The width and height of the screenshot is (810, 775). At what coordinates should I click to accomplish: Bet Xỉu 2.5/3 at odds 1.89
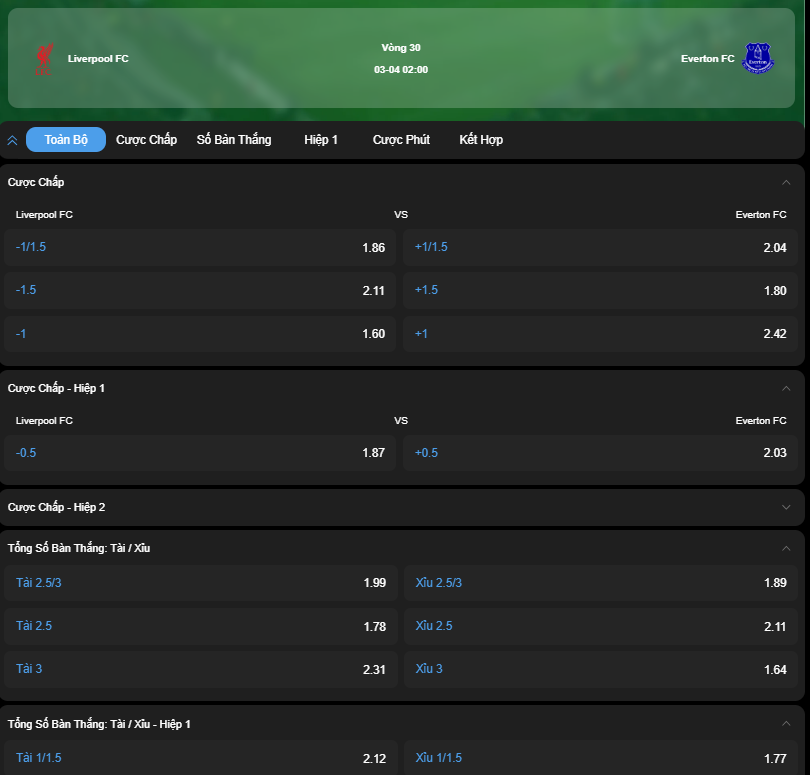pos(601,583)
